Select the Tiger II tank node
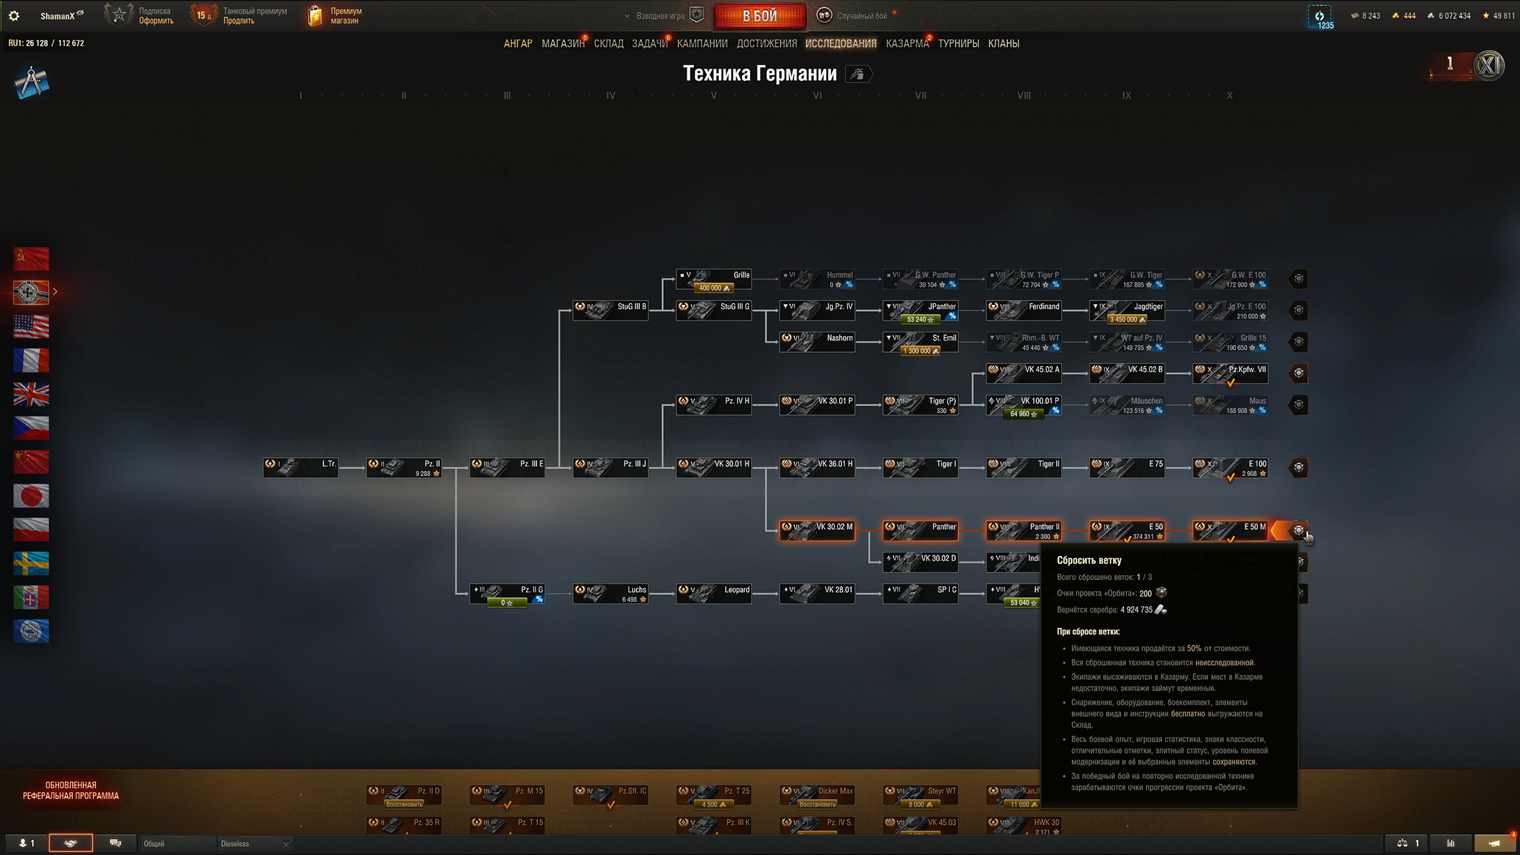The height and width of the screenshot is (855, 1520). [x=1023, y=467]
